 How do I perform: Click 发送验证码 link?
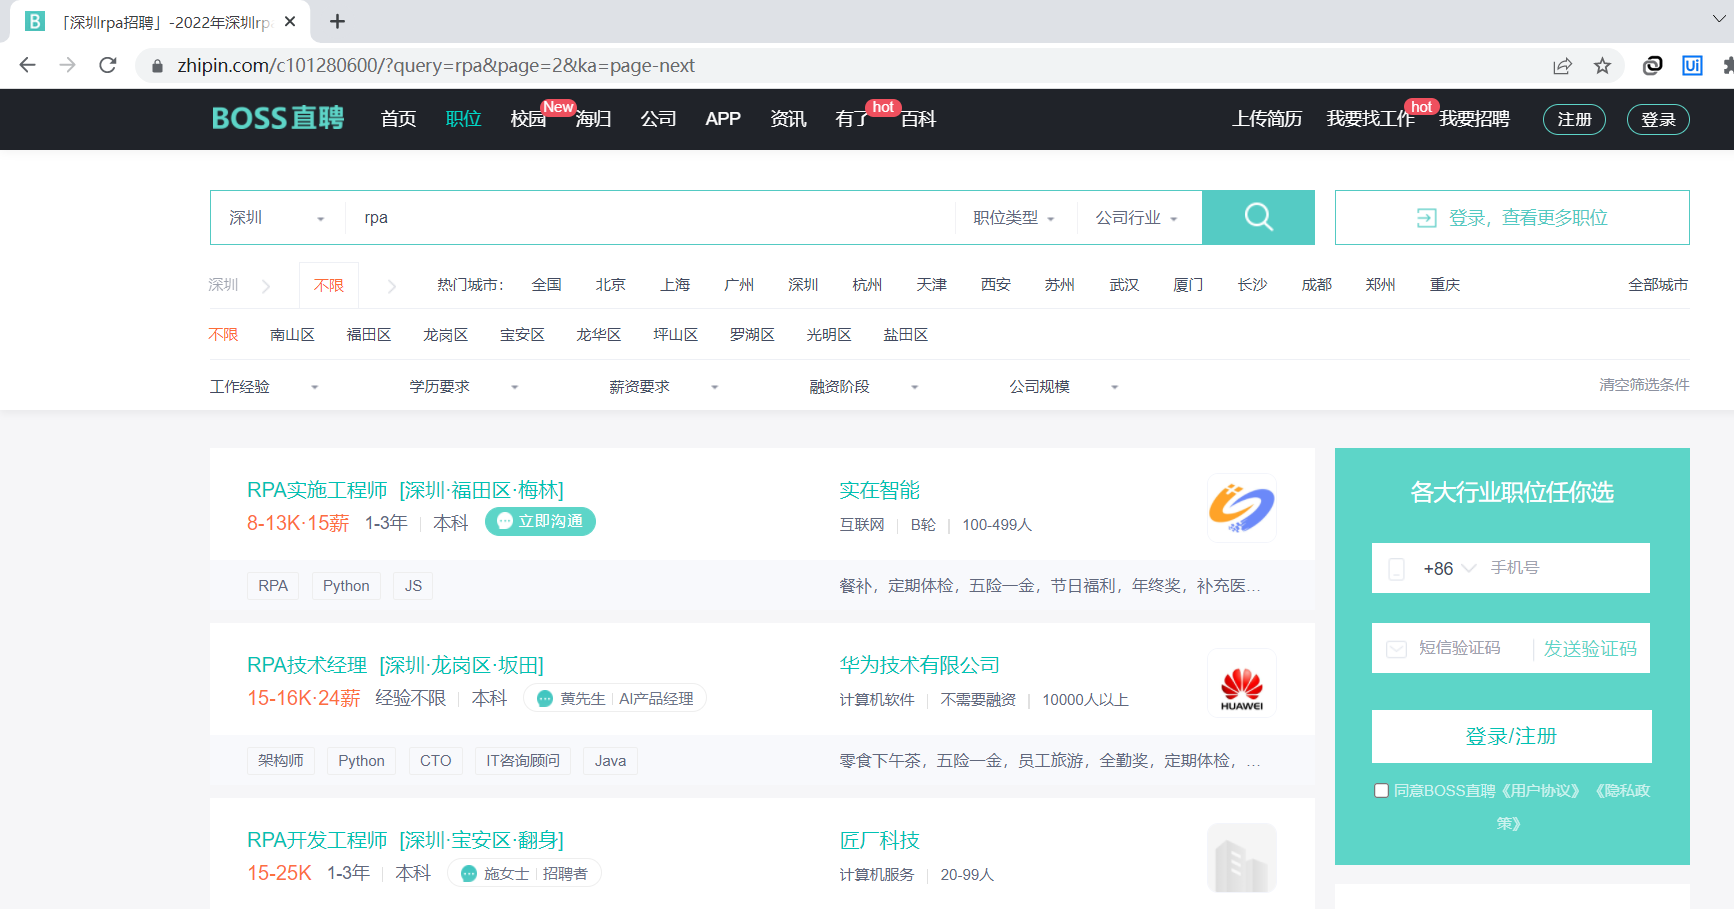[1590, 649]
